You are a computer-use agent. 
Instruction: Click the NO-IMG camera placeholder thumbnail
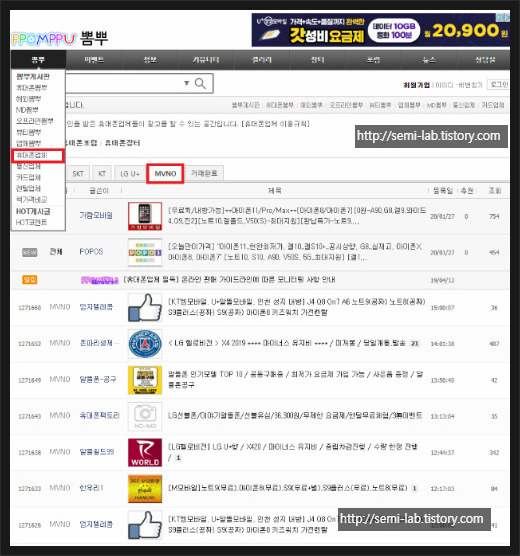pos(145,416)
